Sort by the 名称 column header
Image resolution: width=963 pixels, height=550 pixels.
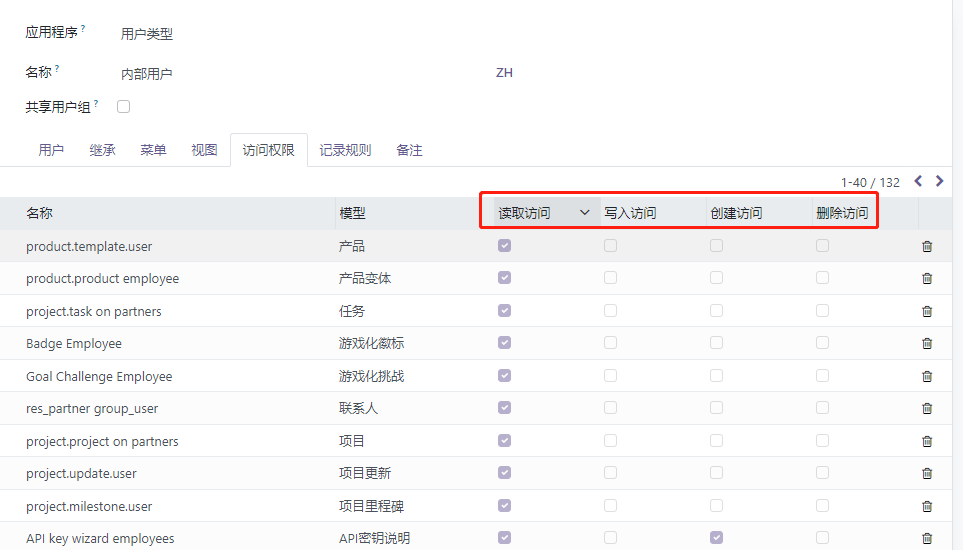[x=39, y=213]
